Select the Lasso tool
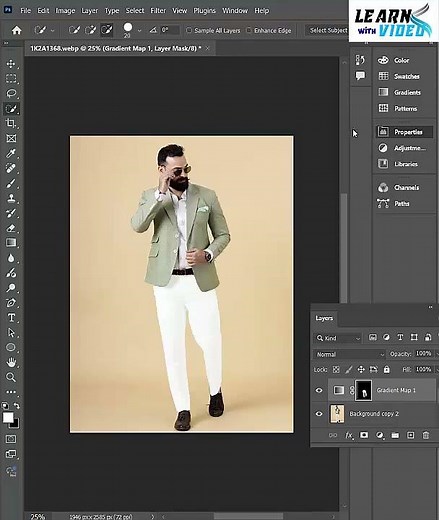 (11, 93)
